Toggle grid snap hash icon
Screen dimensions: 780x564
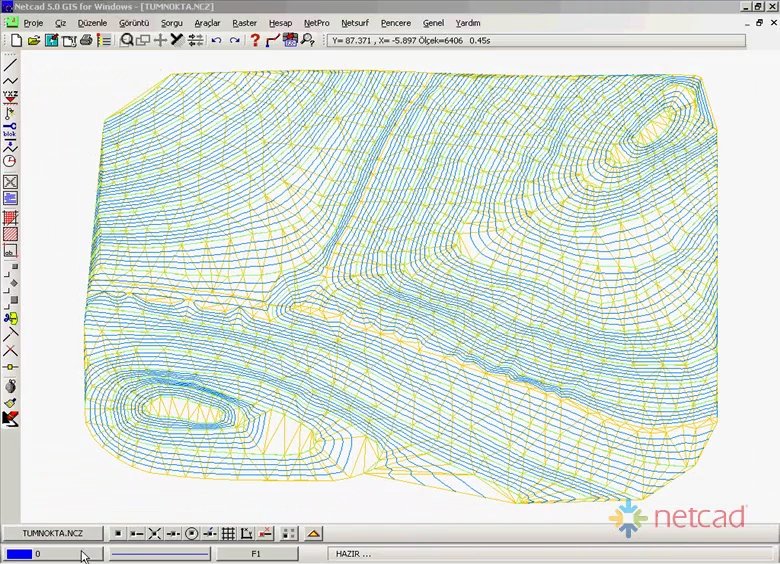pos(228,534)
